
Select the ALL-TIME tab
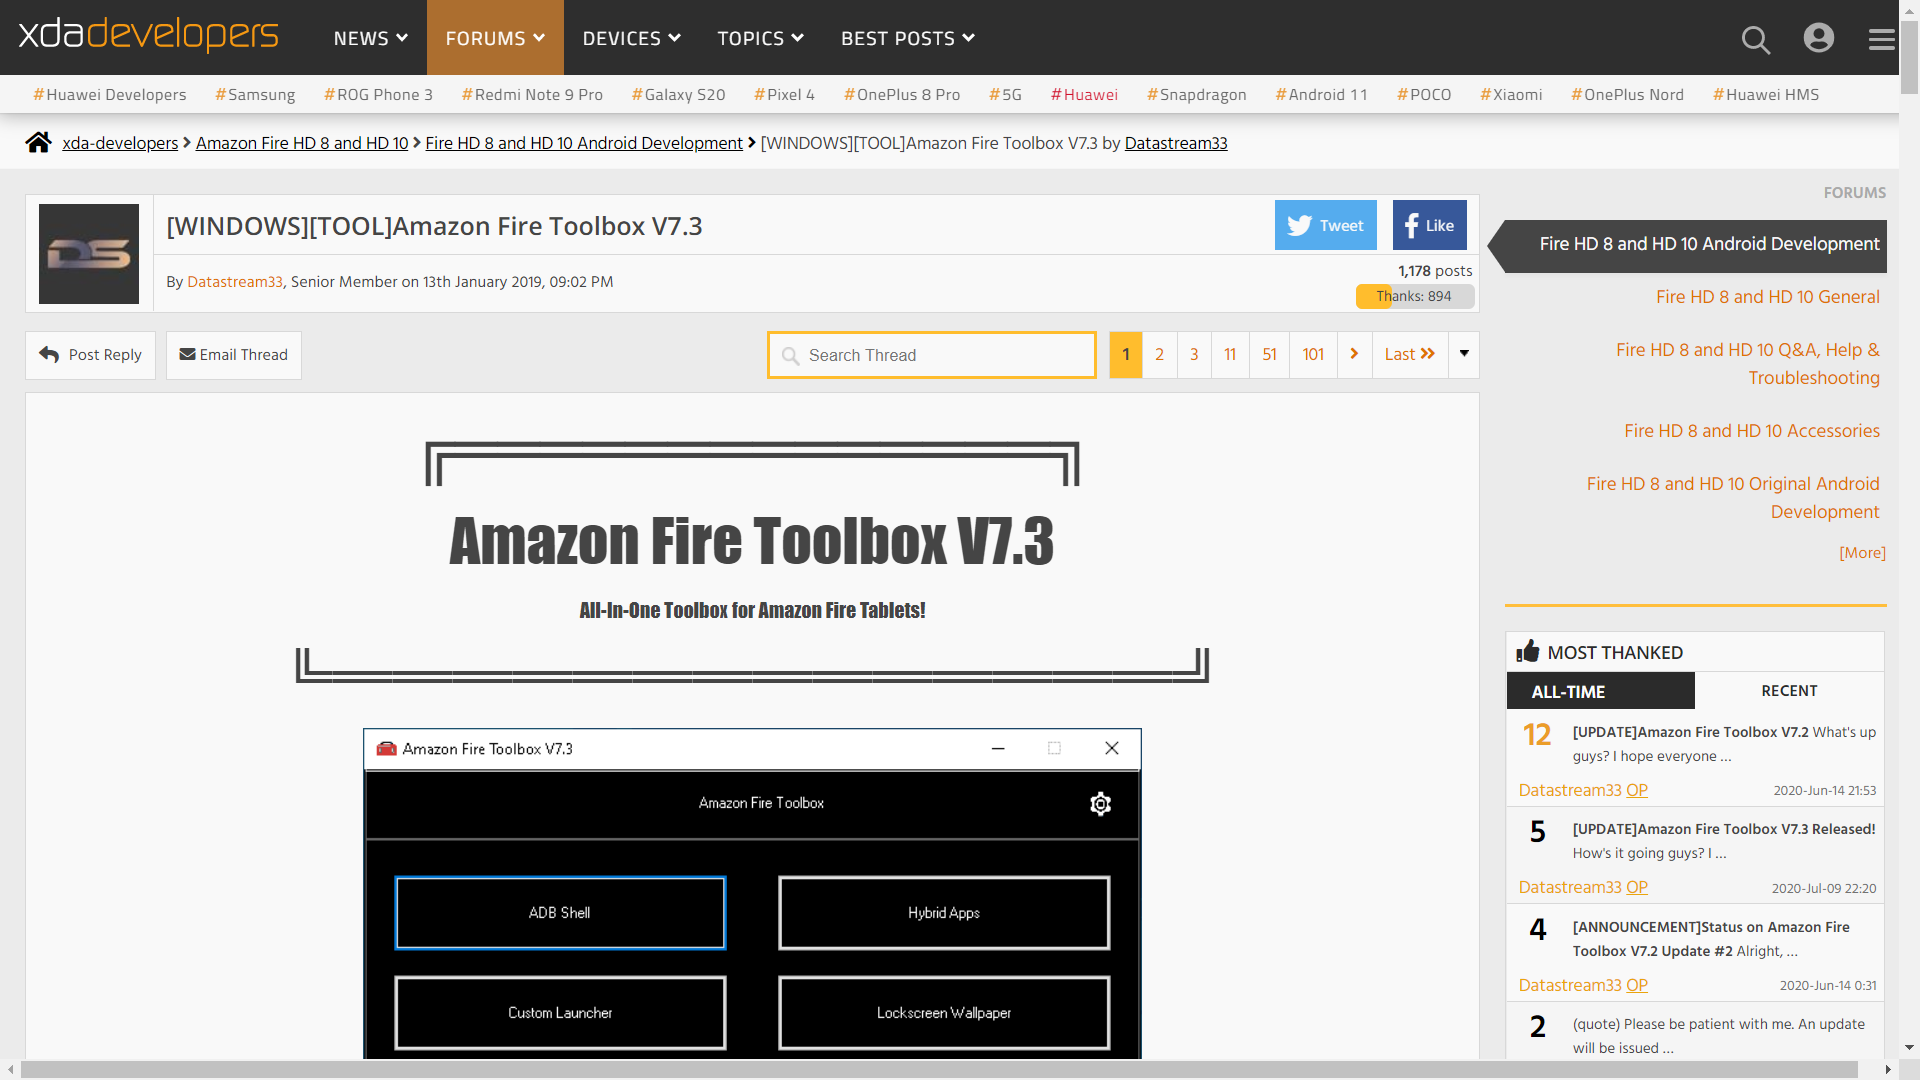1599,691
